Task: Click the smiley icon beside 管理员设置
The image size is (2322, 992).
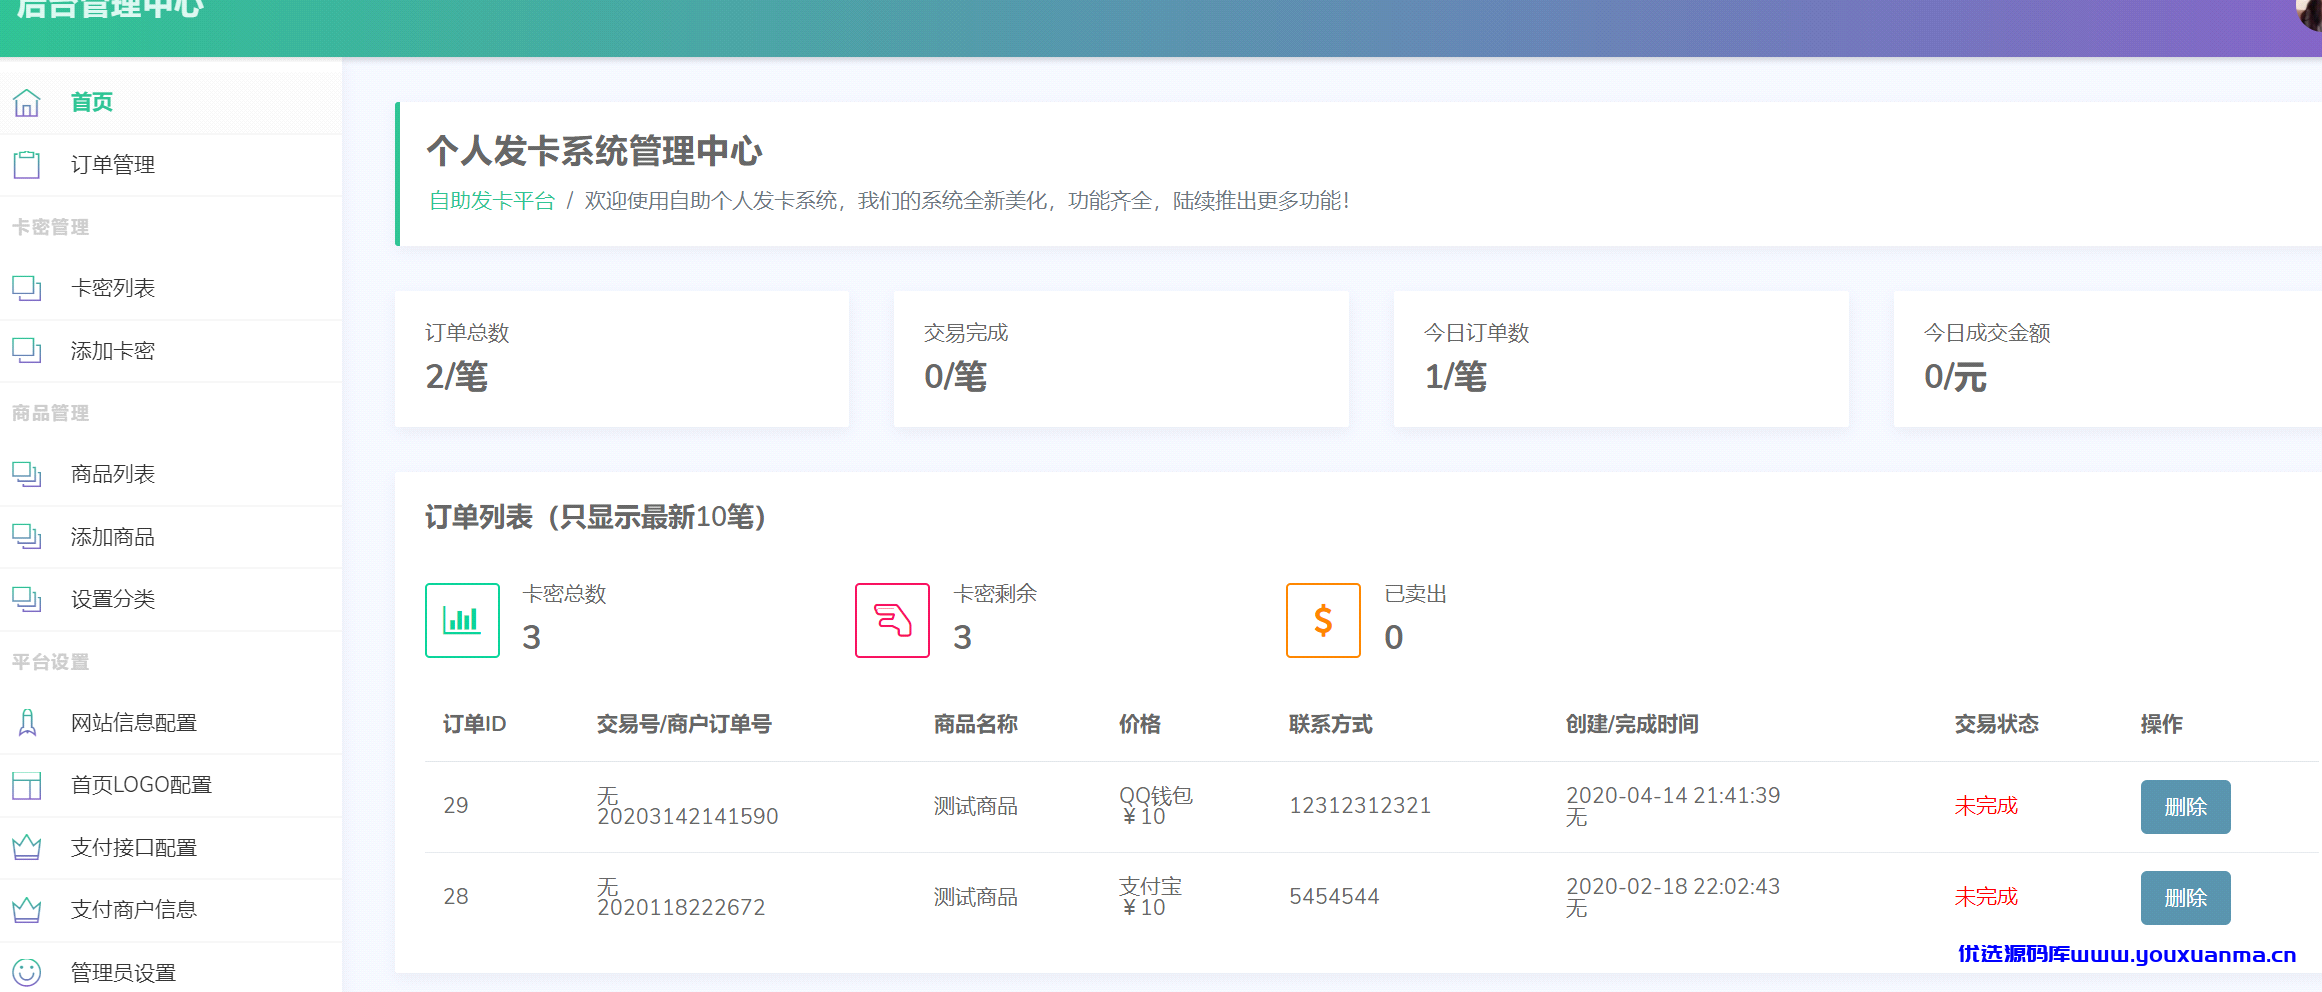Action: [x=27, y=971]
